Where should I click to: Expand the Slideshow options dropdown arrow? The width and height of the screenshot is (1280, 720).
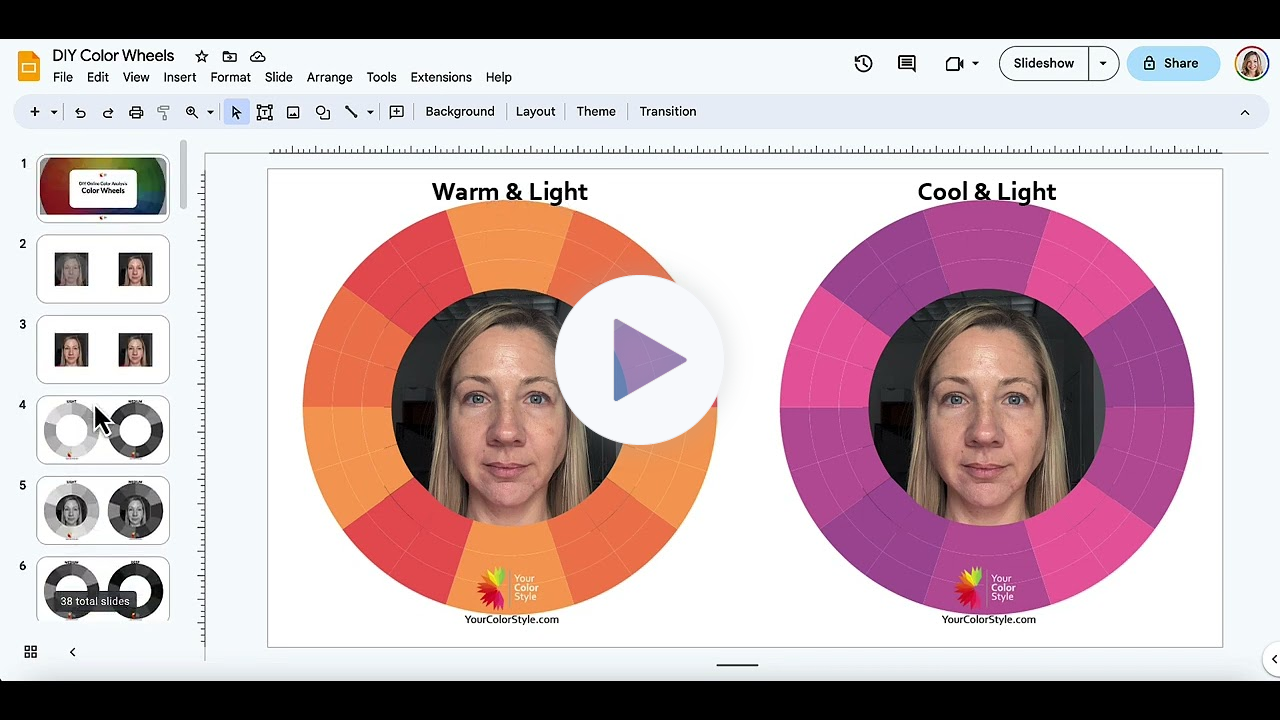click(1103, 63)
